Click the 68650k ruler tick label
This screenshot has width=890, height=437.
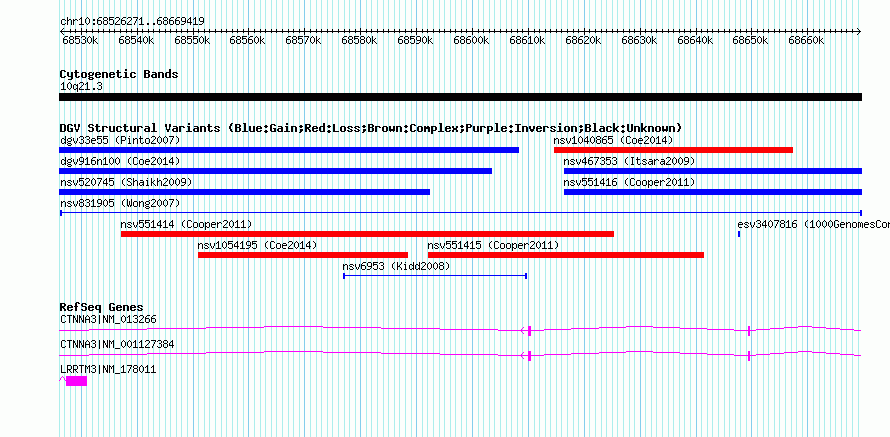click(750, 41)
